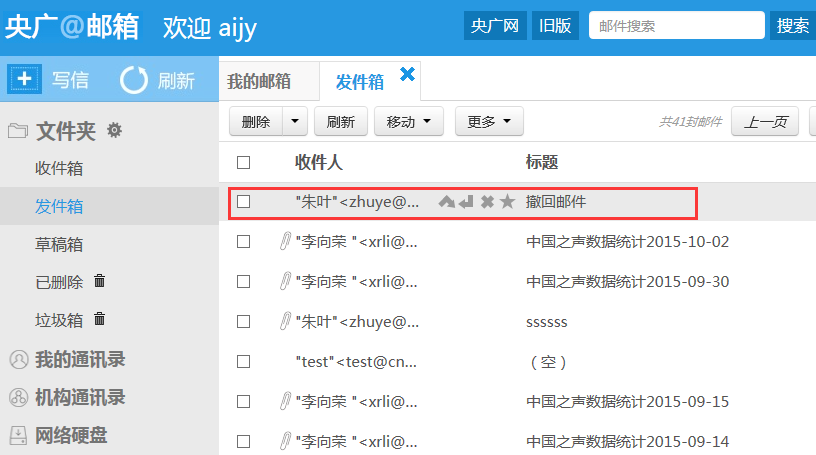Open 机构通讯录 section
The height and width of the screenshot is (455, 816).
[x=80, y=398]
